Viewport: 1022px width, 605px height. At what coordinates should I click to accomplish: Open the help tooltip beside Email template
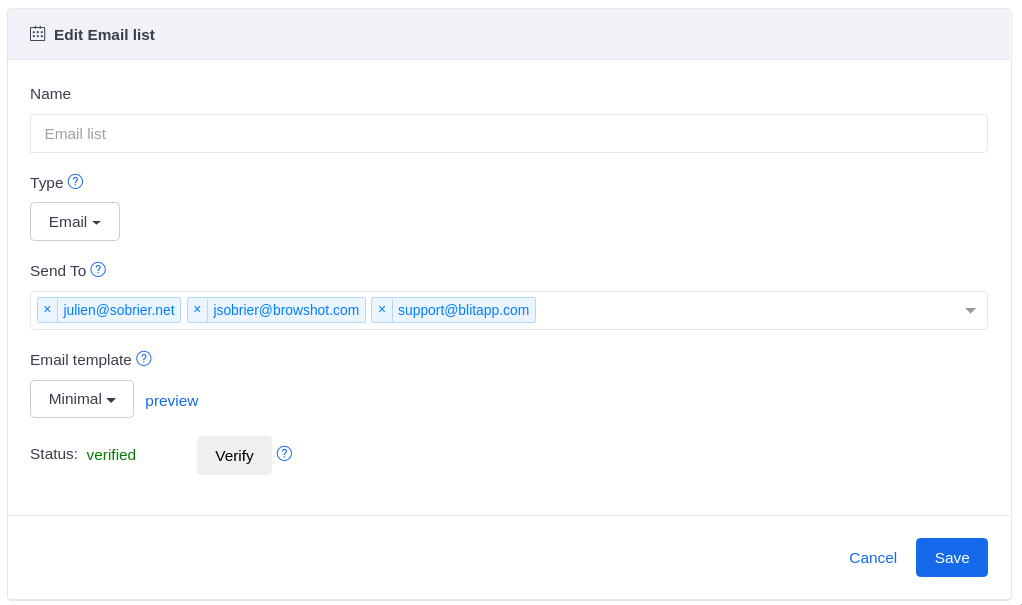[x=143, y=358]
